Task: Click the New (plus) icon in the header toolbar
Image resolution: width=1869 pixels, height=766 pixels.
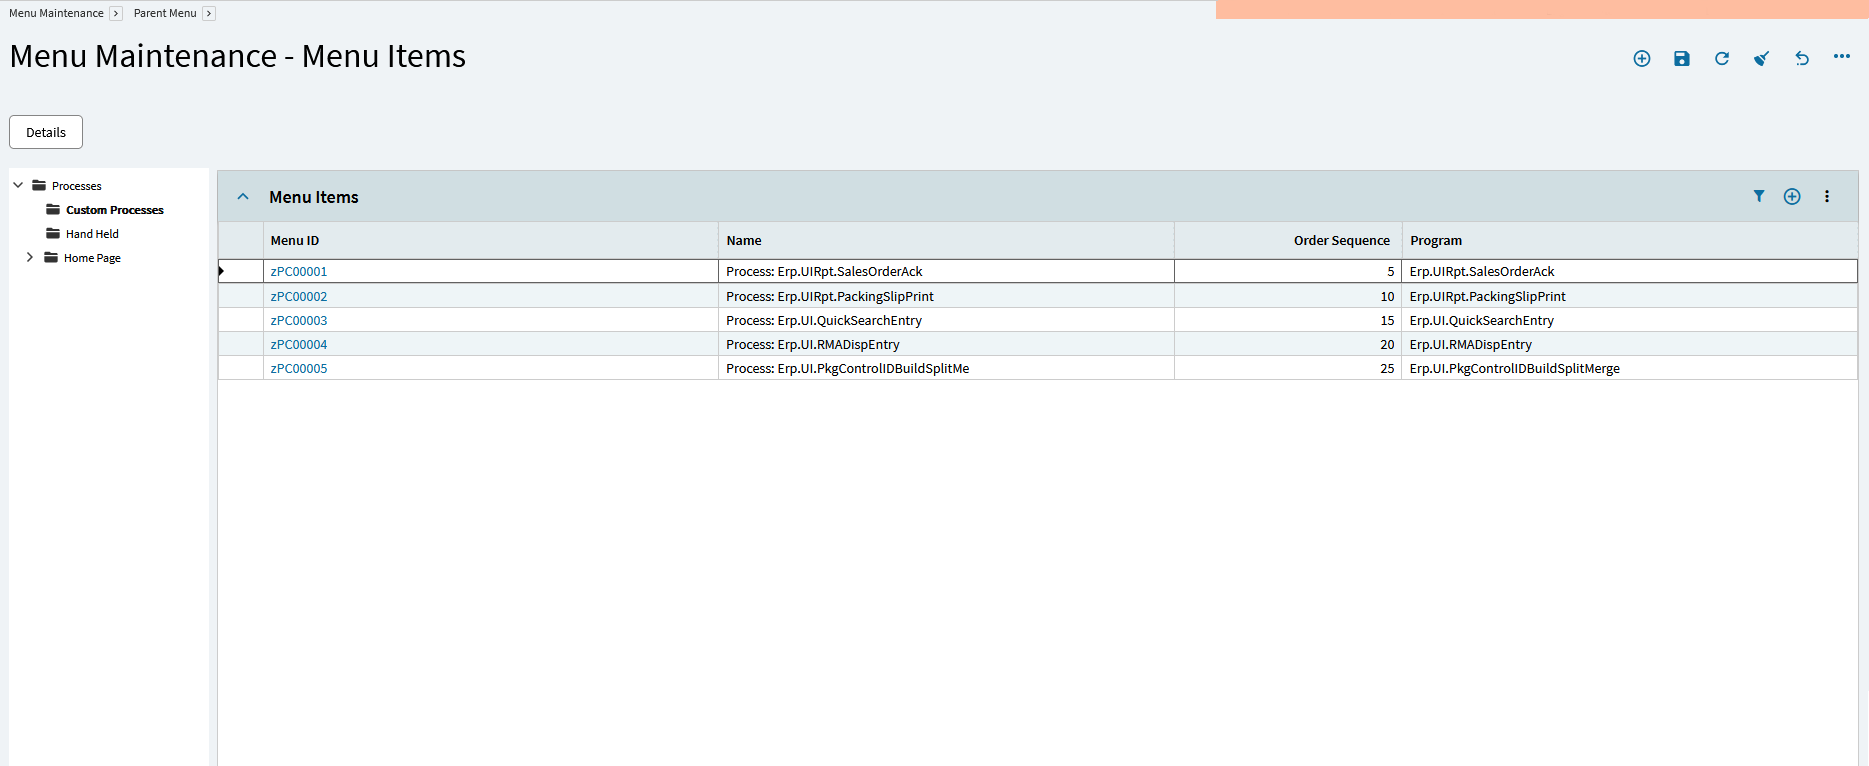Action: coord(1642,58)
